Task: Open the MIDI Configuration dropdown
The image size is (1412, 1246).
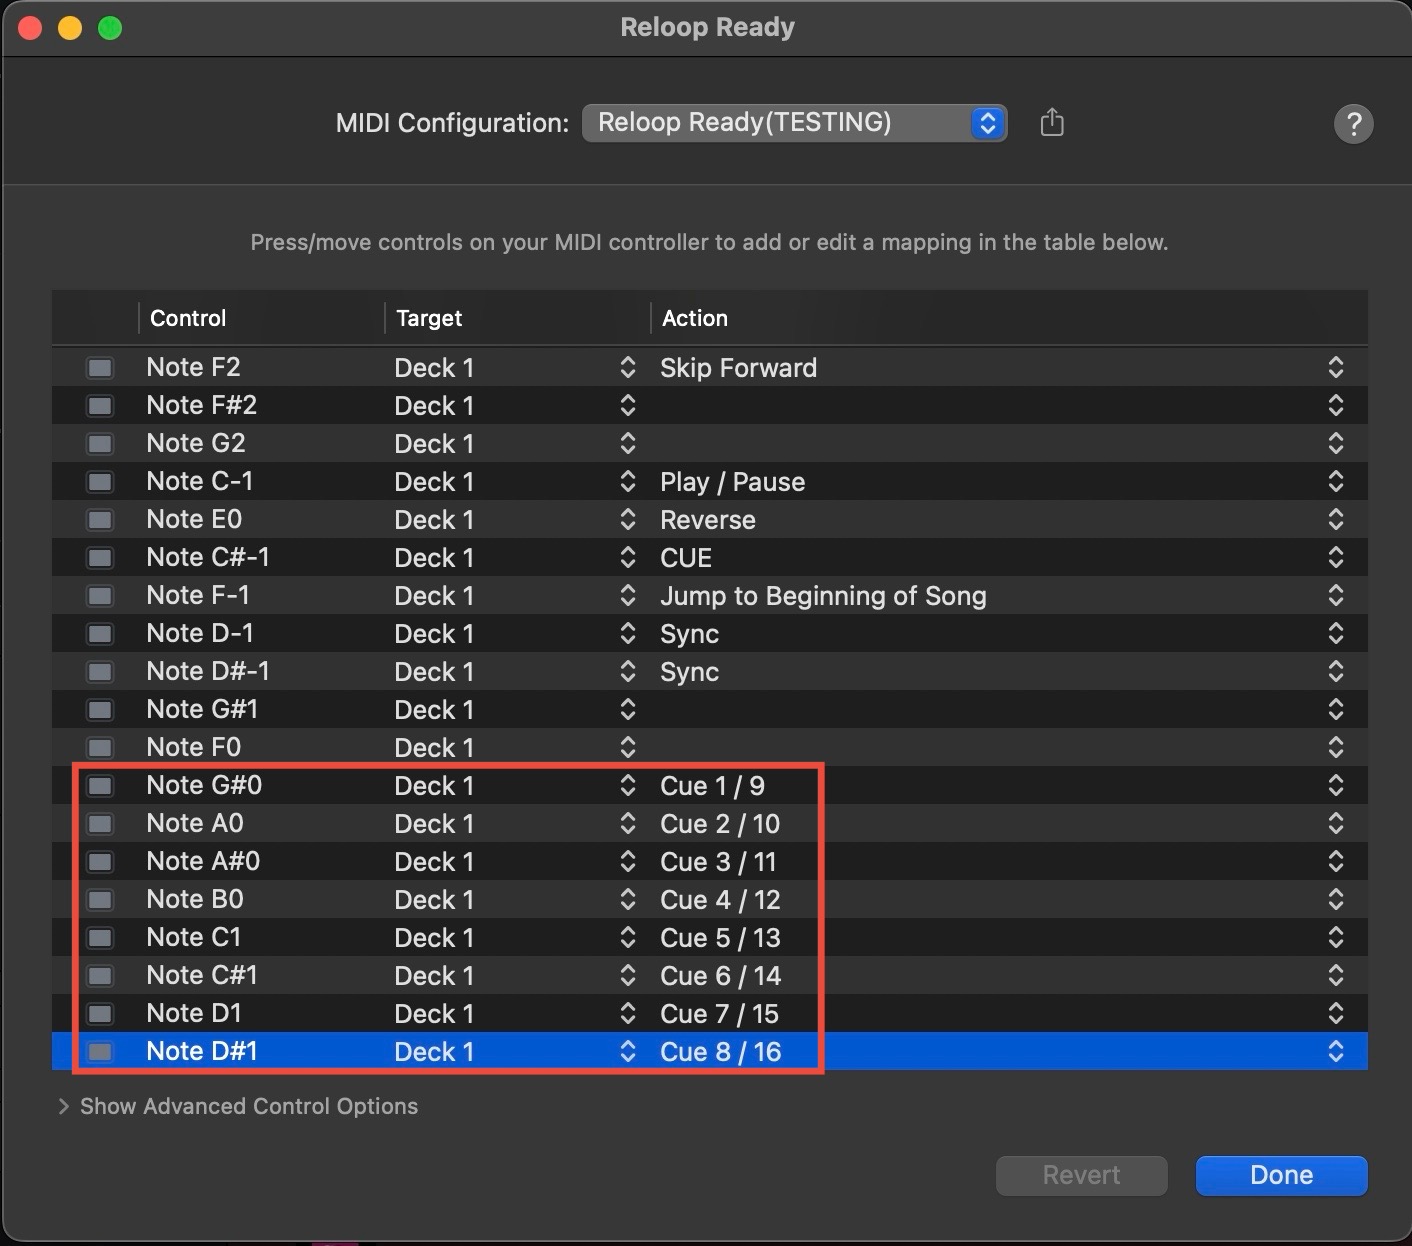Action: (x=794, y=123)
